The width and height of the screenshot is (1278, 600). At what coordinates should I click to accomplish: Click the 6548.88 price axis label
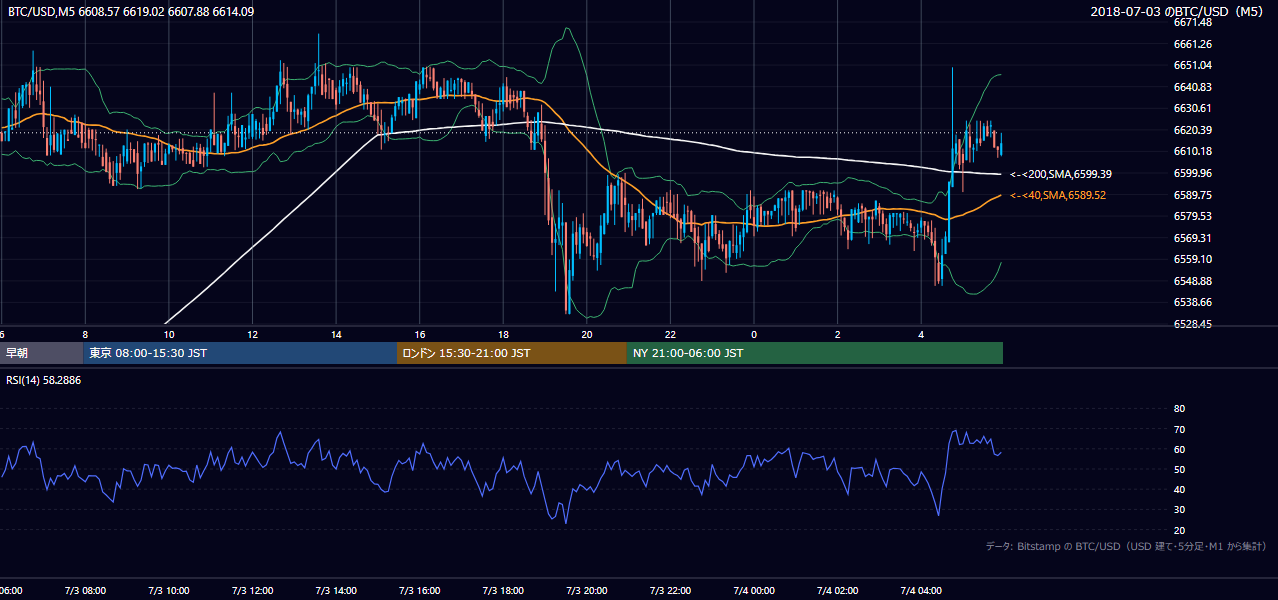(1193, 281)
